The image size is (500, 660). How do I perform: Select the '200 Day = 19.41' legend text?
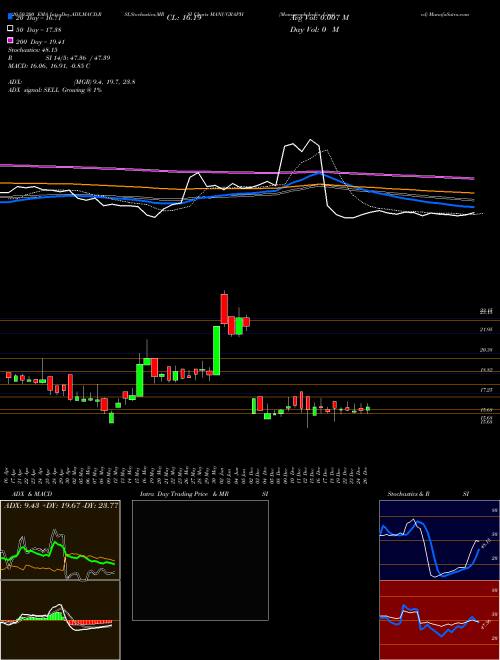coord(40,42)
